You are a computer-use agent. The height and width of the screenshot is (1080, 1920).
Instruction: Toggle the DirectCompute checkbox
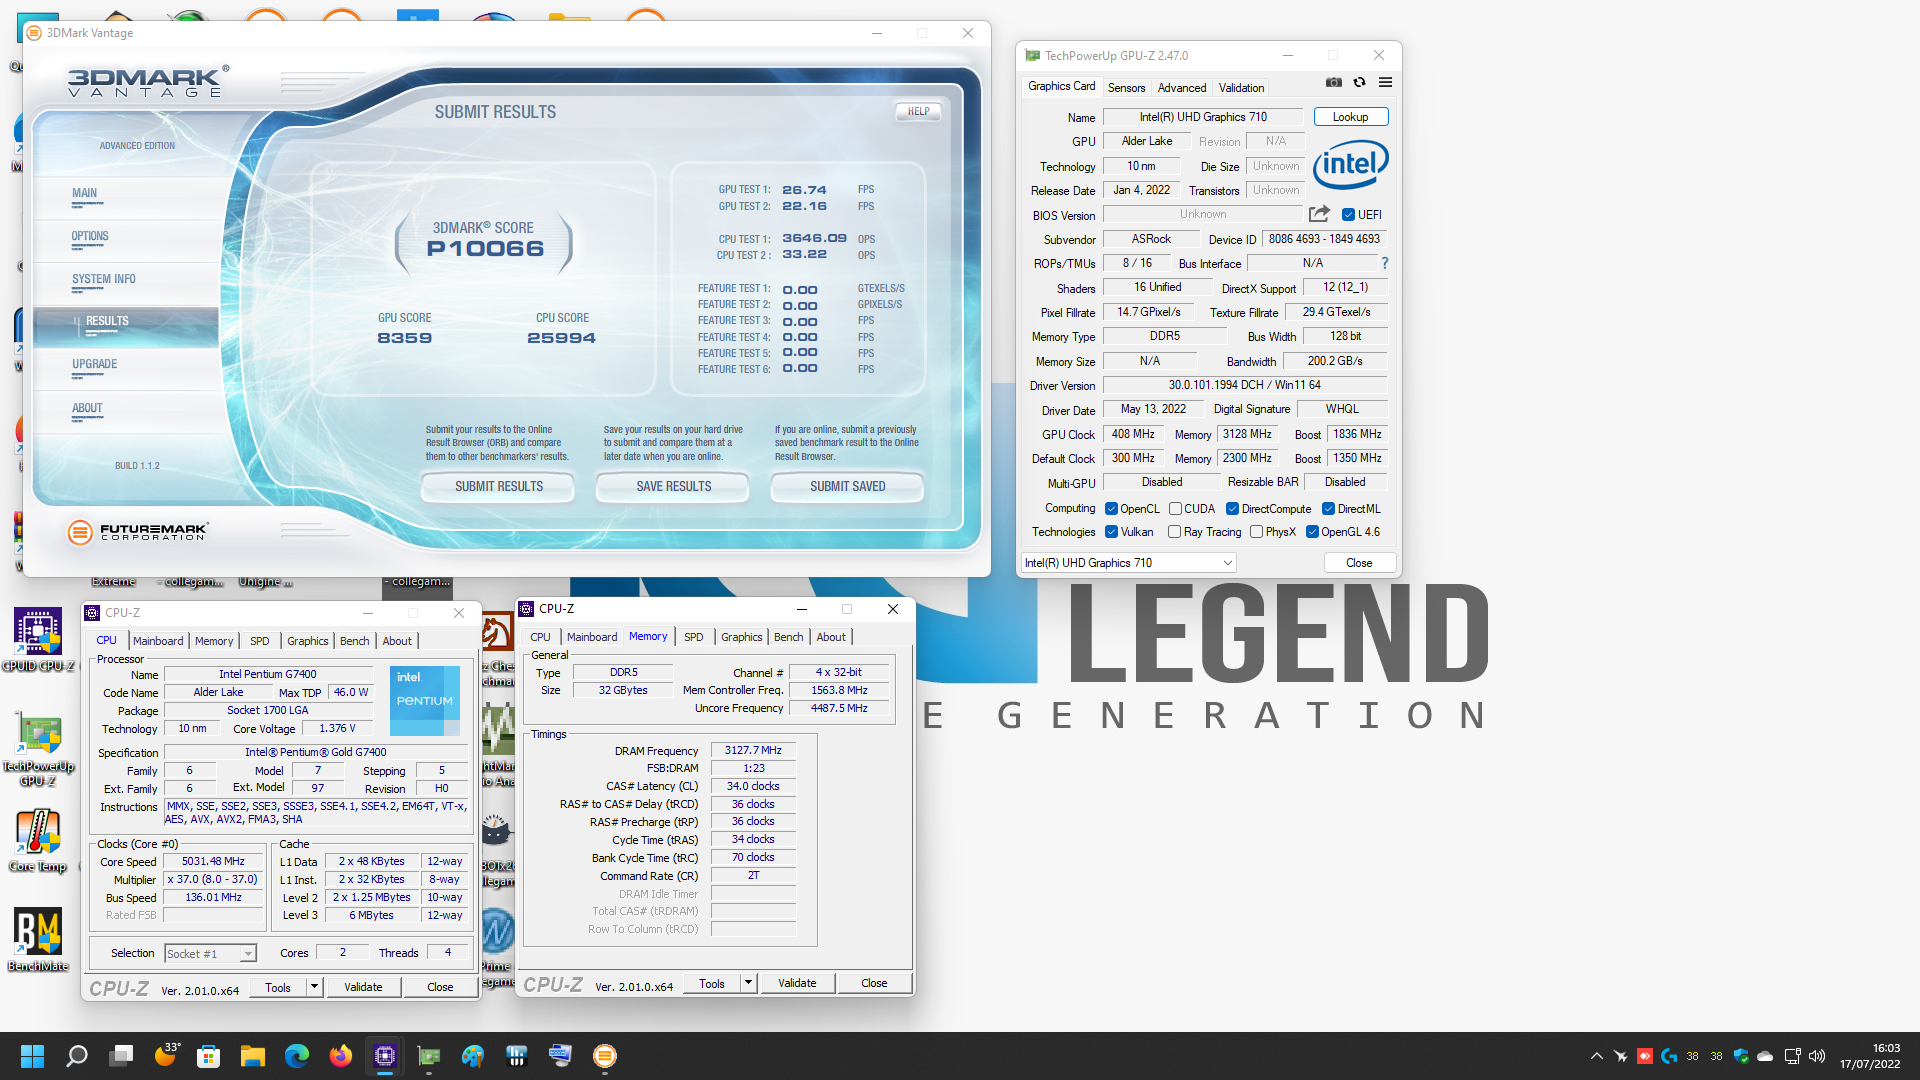tap(1232, 509)
